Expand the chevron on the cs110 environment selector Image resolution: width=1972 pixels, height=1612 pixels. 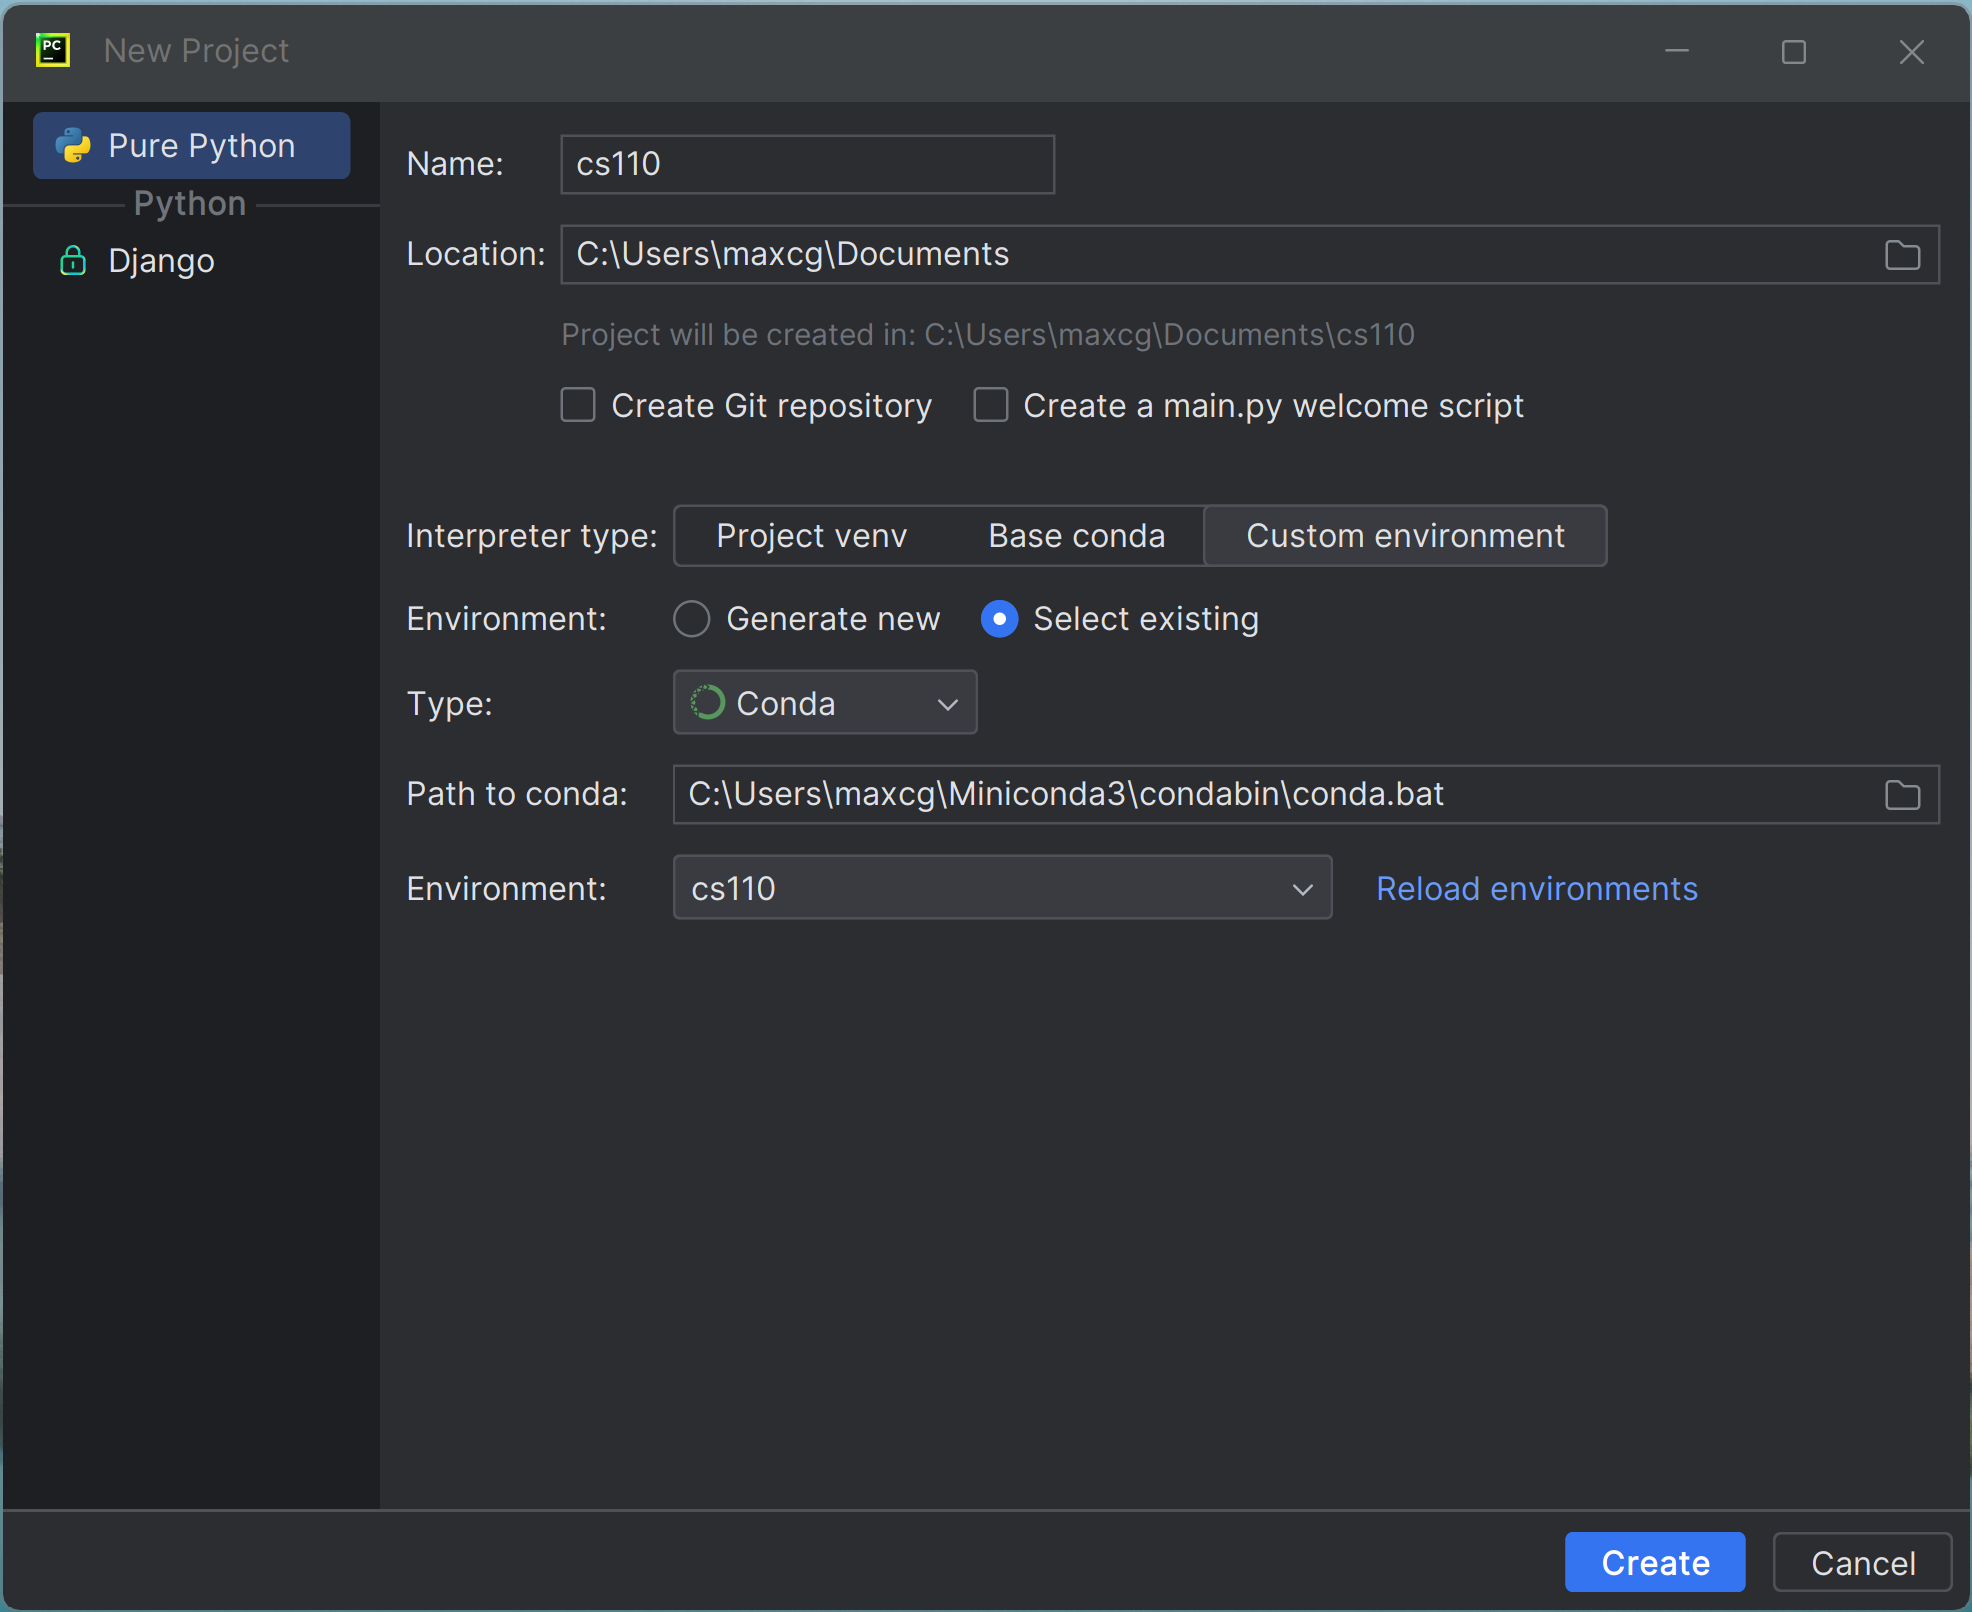pos(1303,888)
